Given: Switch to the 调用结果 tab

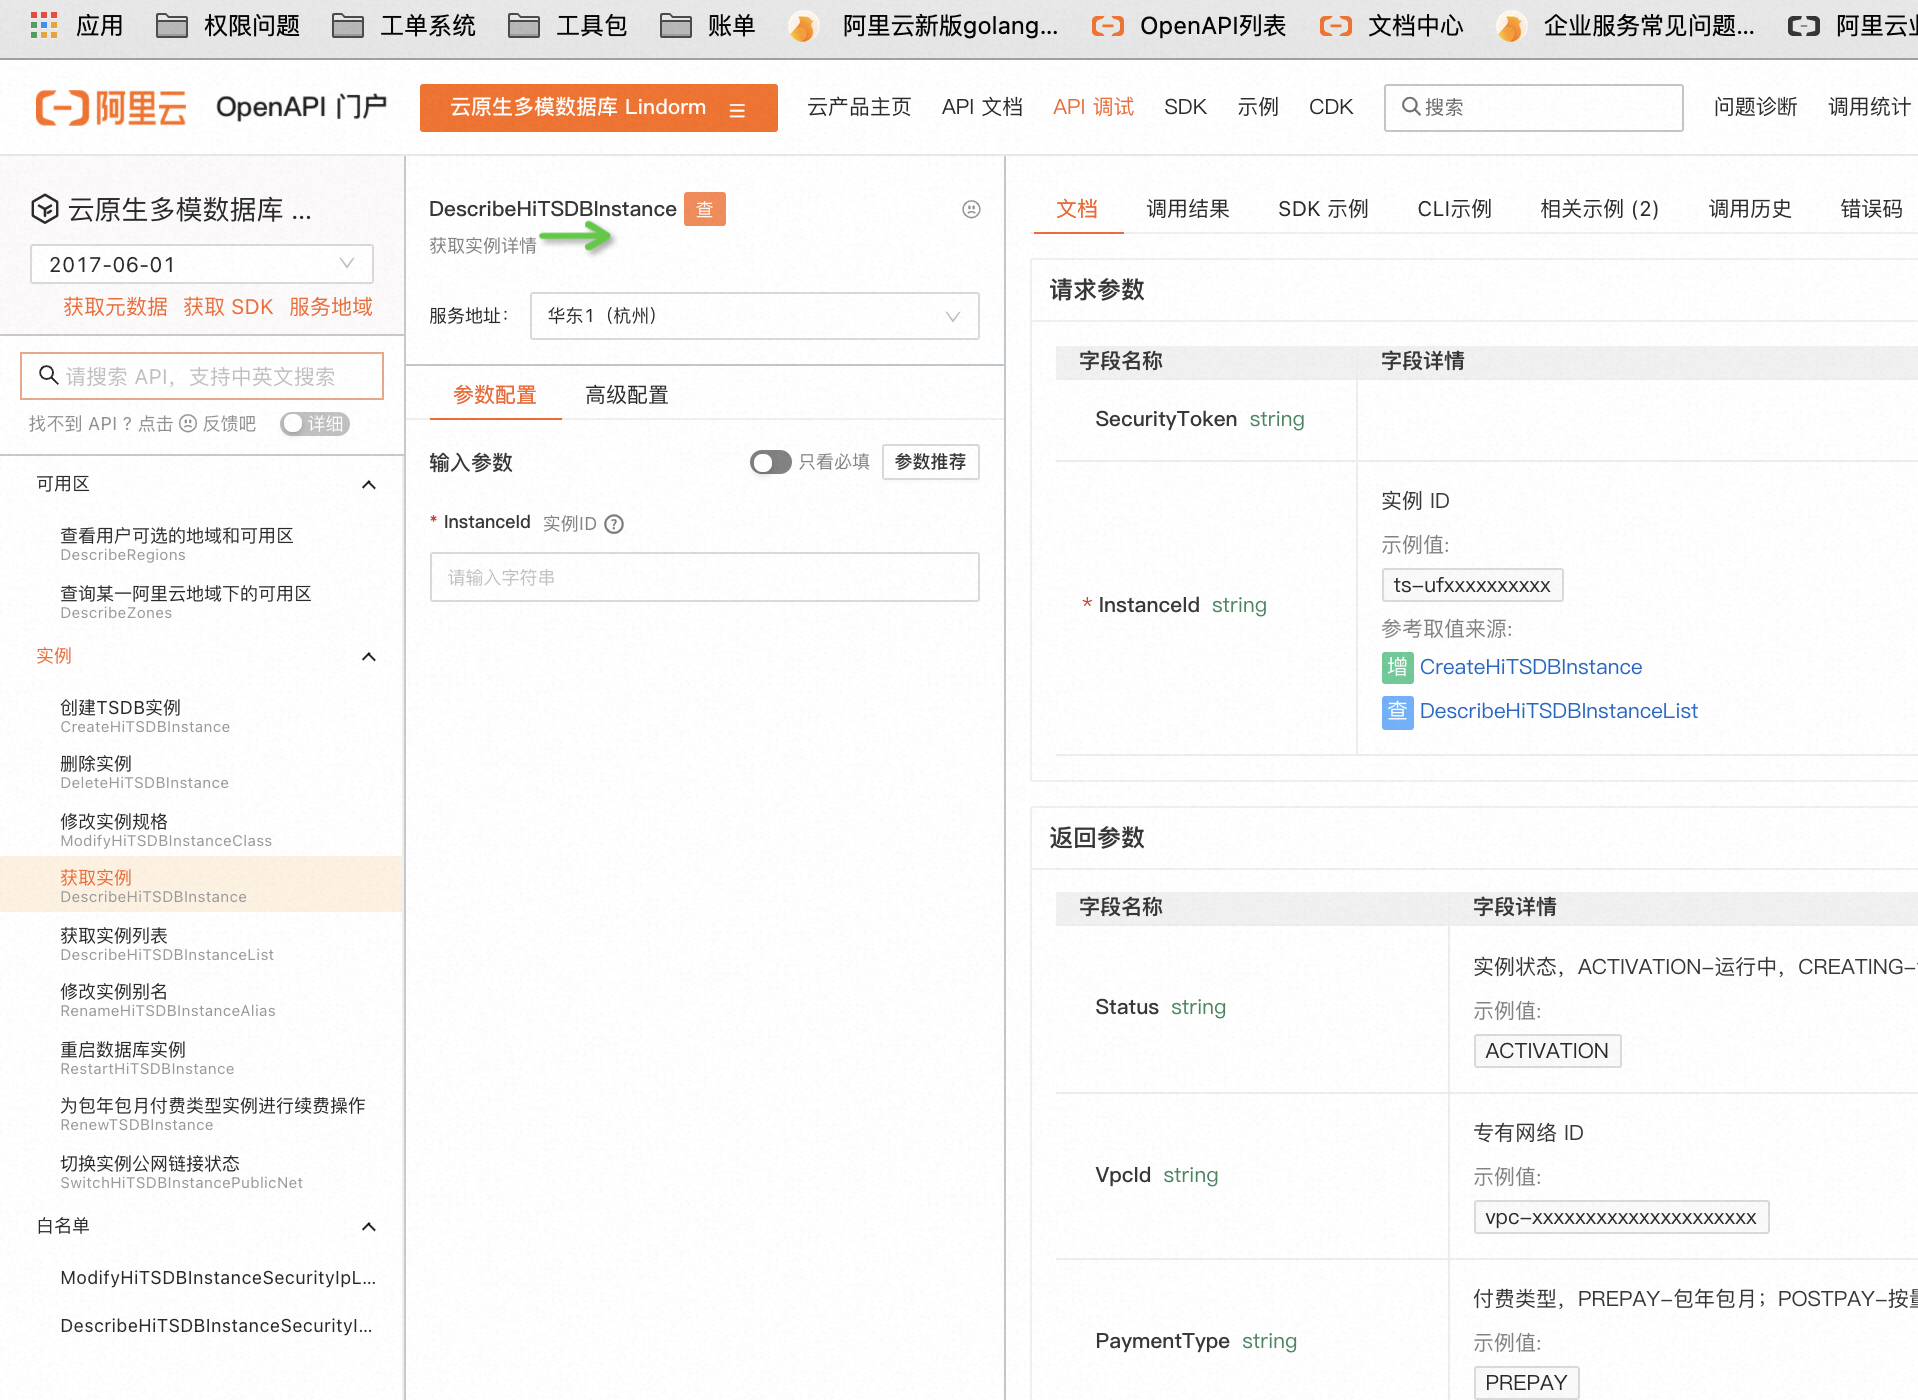Looking at the screenshot, I should (1188, 209).
